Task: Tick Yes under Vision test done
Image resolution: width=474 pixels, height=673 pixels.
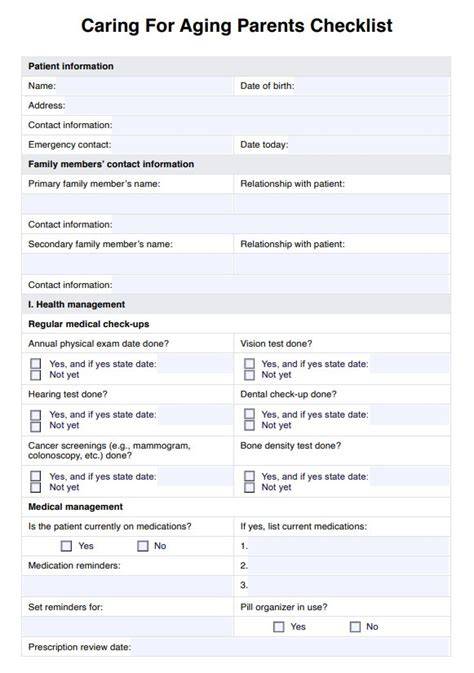Action: pyautogui.click(x=249, y=364)
